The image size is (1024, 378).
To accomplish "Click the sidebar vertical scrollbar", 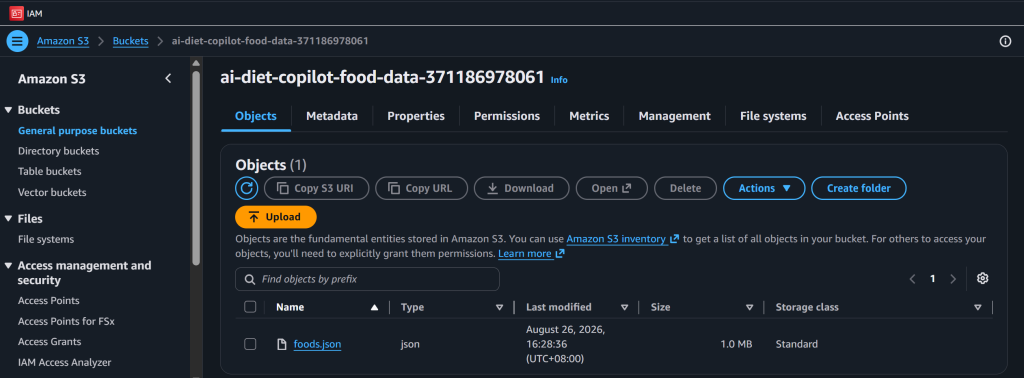I will [196, 168].
